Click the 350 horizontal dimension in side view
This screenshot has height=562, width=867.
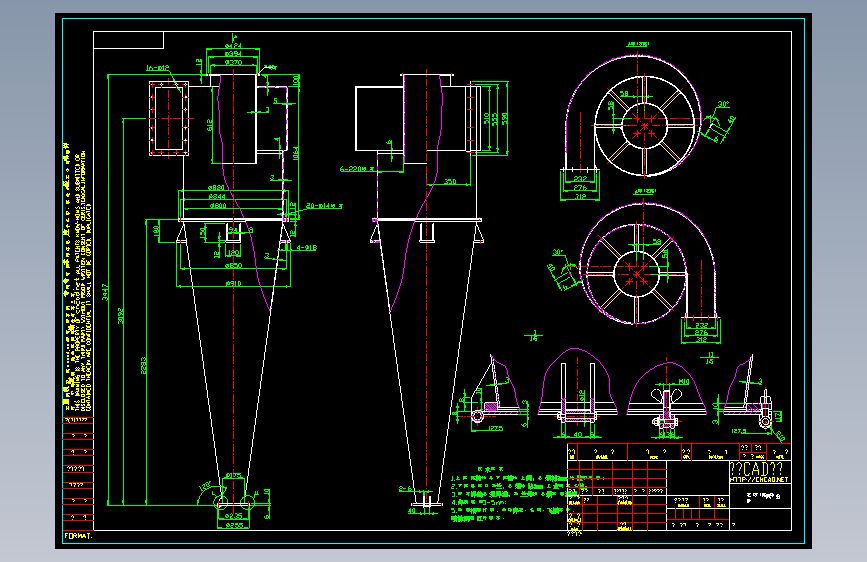click(450, 181)
